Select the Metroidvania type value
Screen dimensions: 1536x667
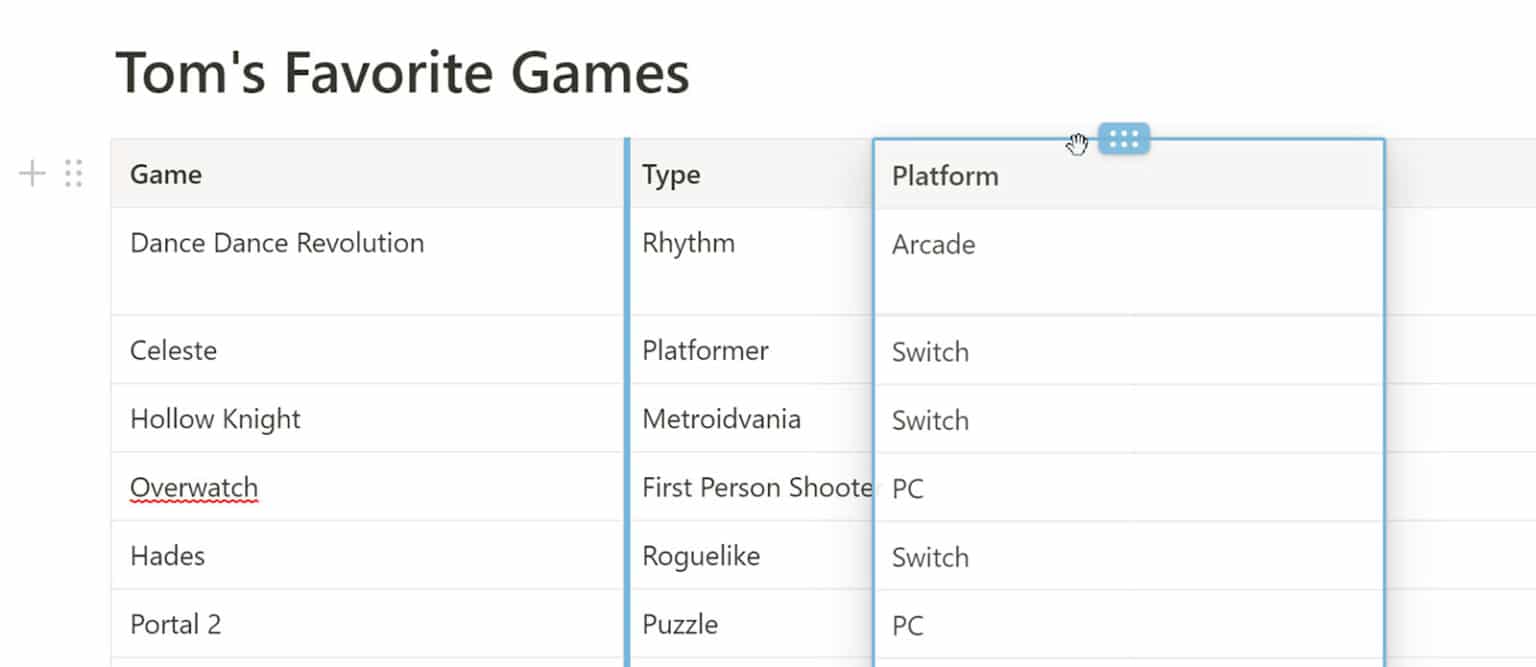click(x=722, y=419)
